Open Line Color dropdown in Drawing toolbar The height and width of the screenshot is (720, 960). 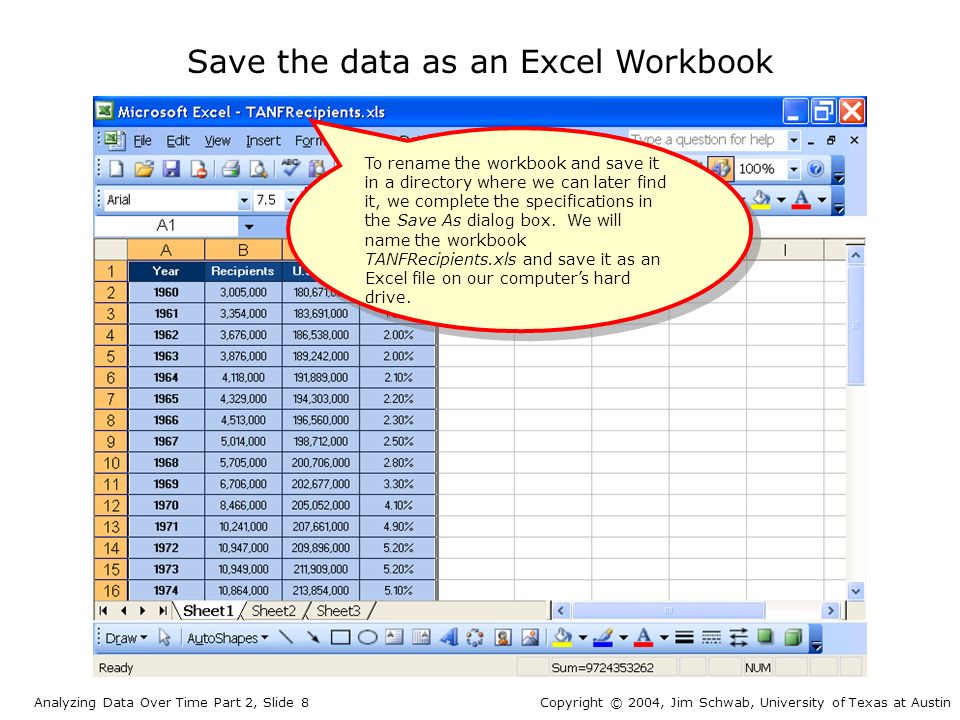pyautogui.click(x=623, y=638)
